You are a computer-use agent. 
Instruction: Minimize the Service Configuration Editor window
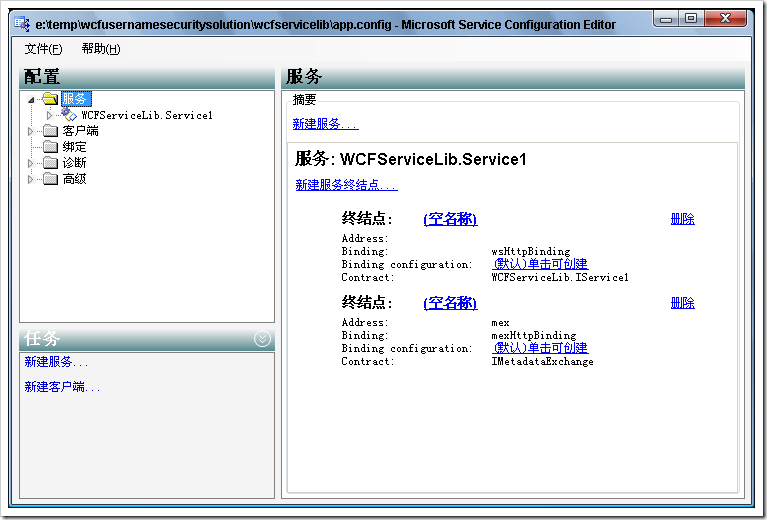(x=666, y=19)
